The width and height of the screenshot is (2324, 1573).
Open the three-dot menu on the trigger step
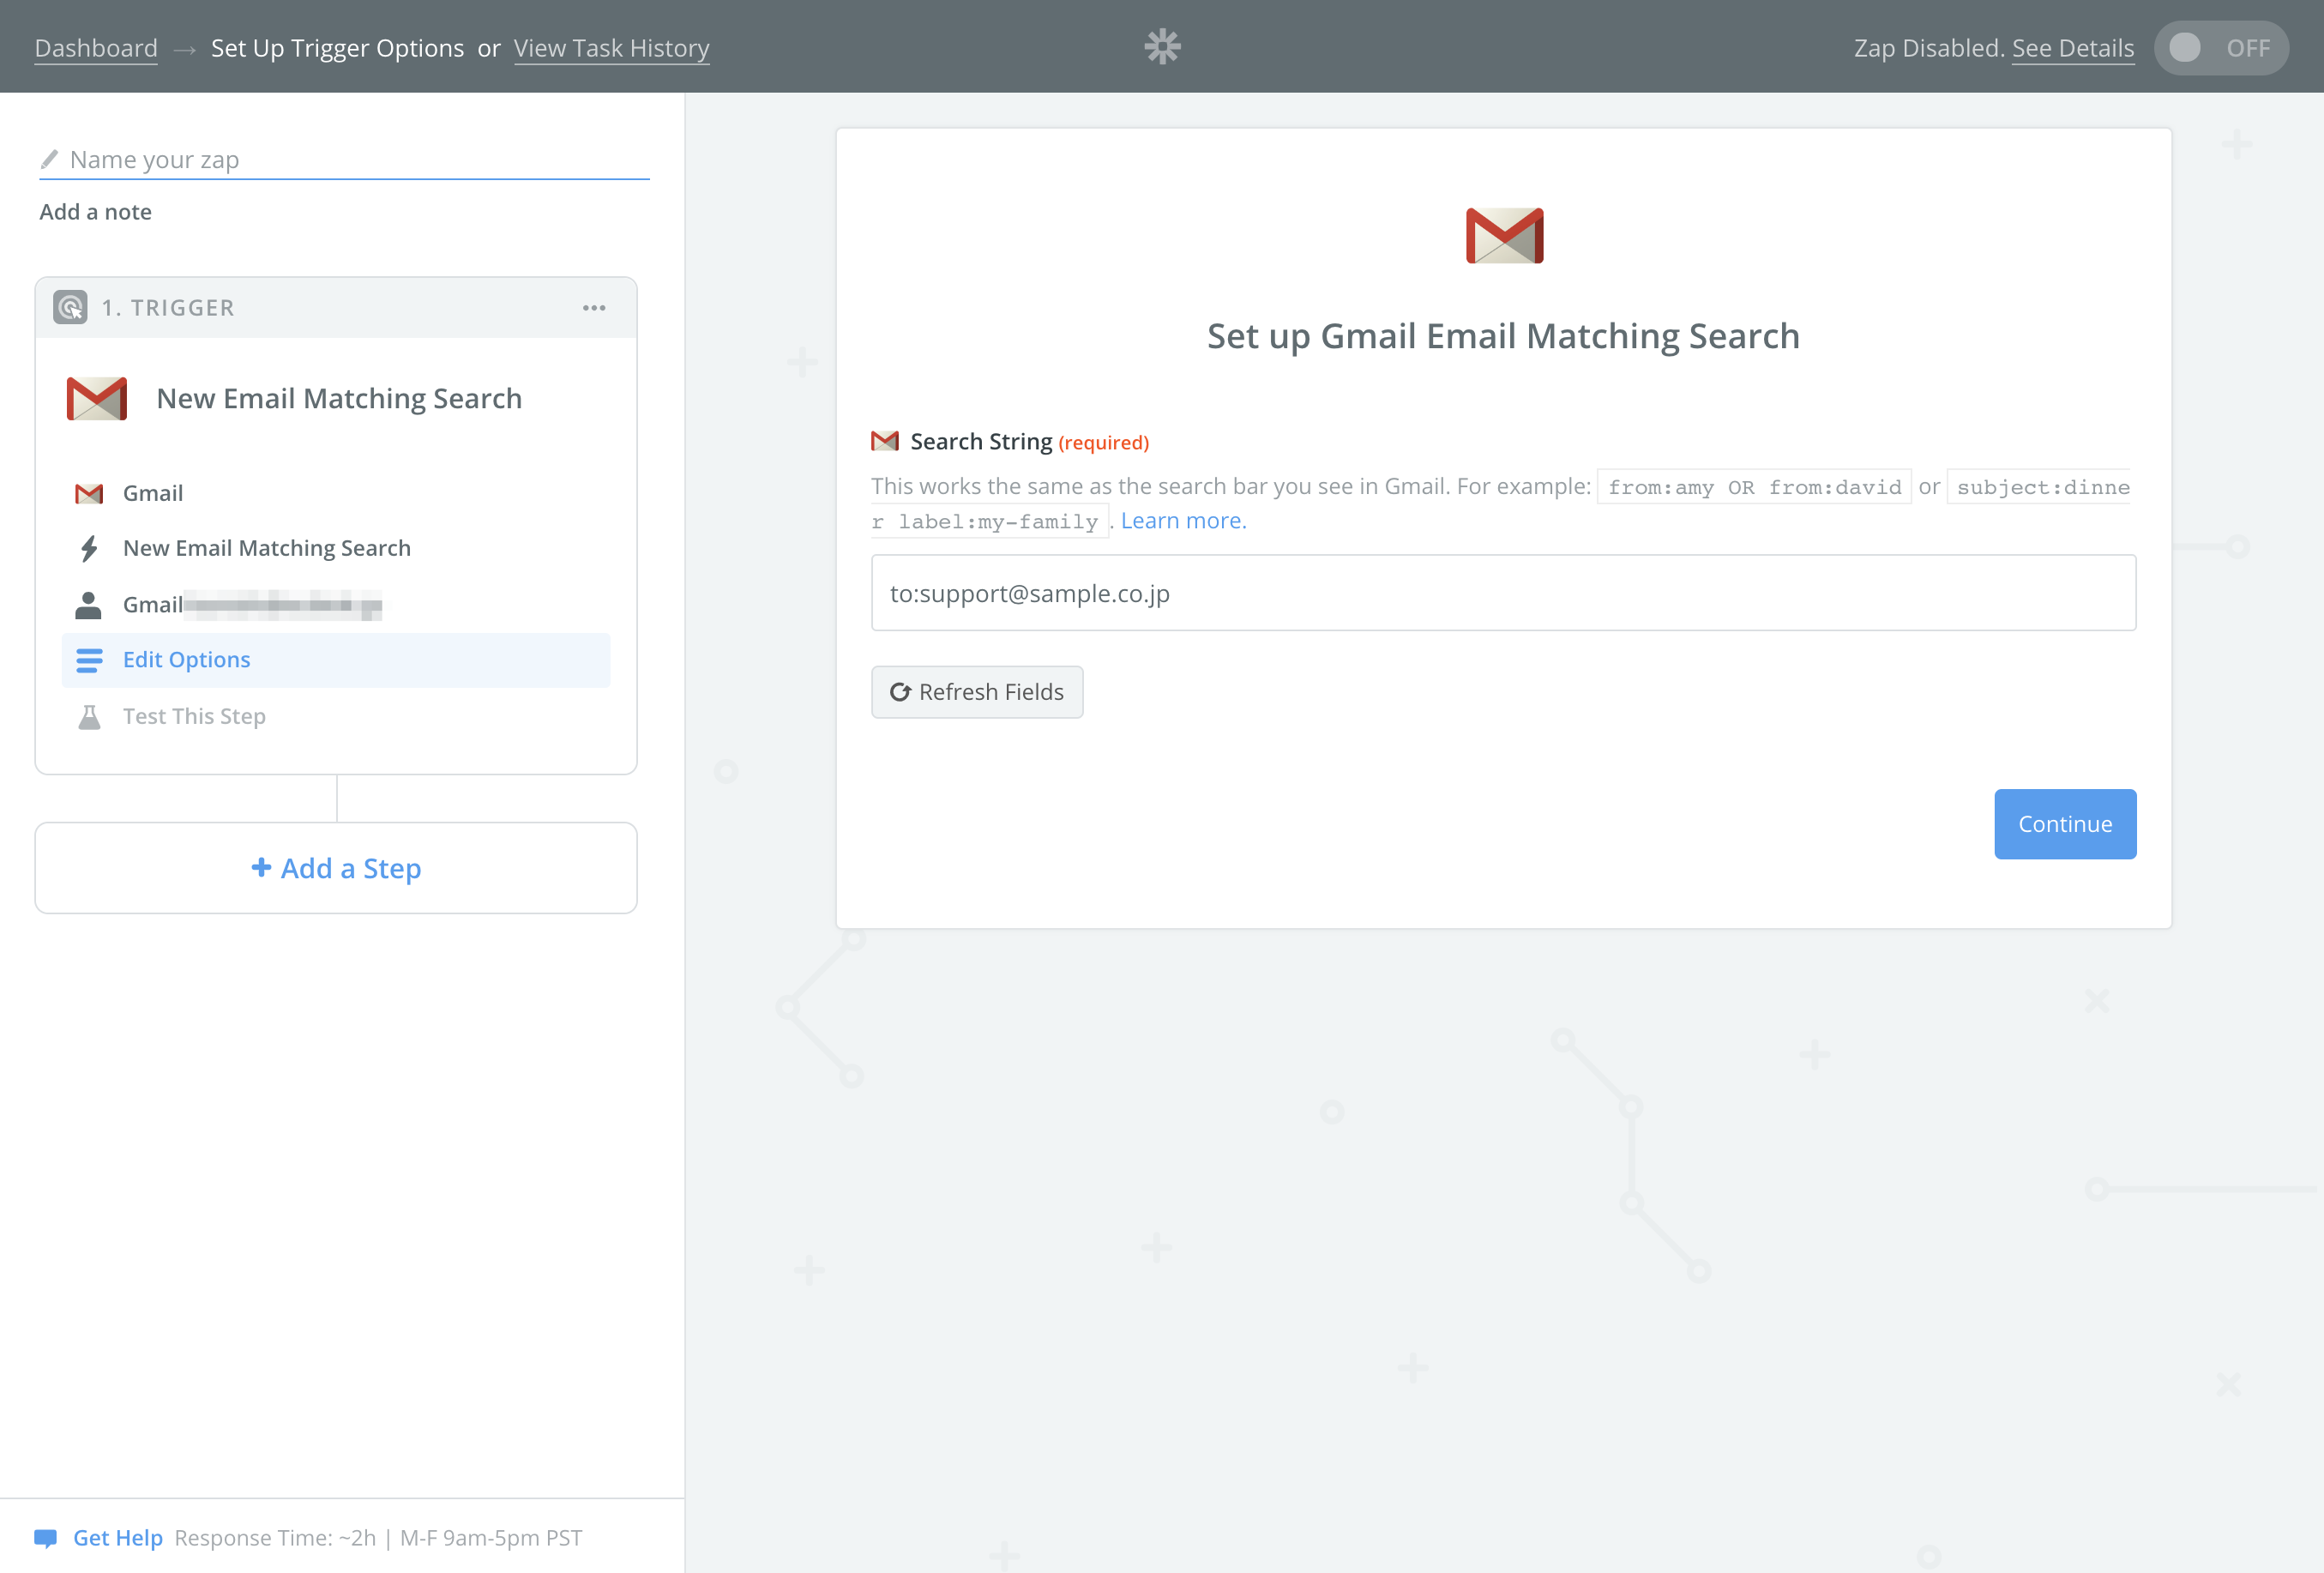(595, 308)
